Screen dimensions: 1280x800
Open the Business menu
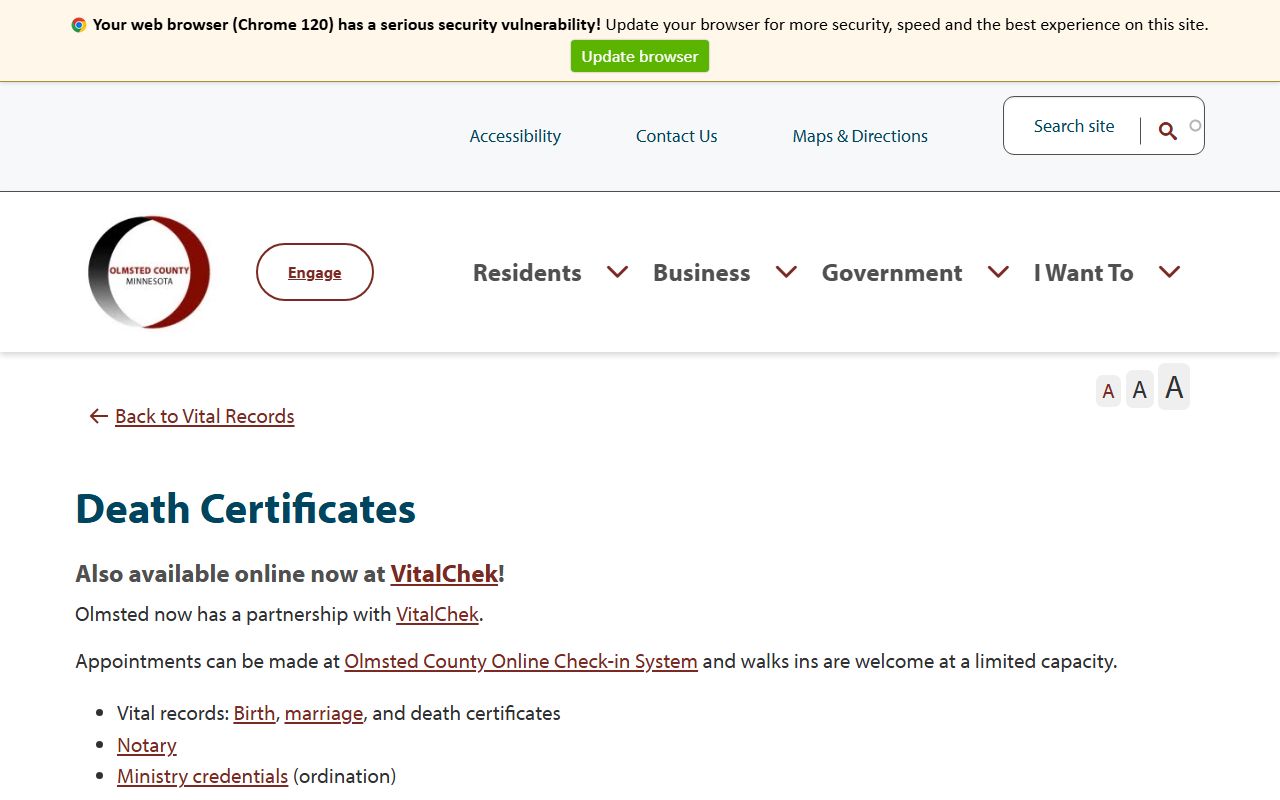701,273
